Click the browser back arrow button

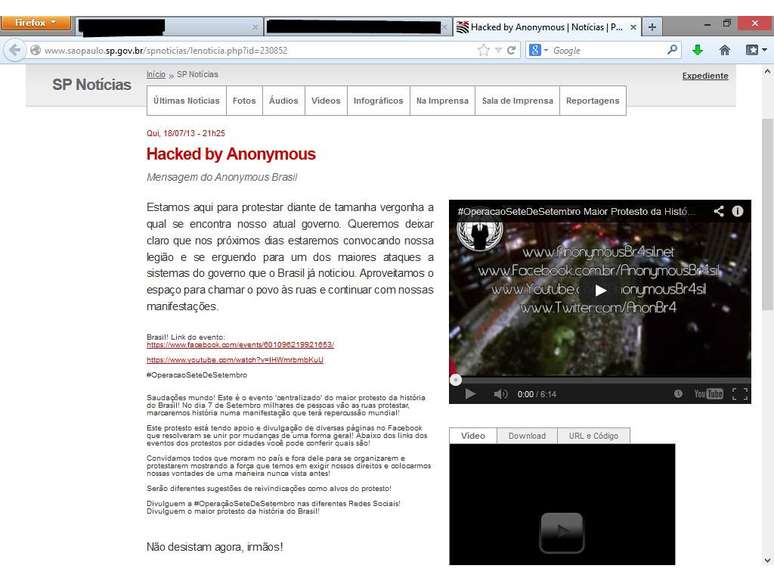pos(15,50)
